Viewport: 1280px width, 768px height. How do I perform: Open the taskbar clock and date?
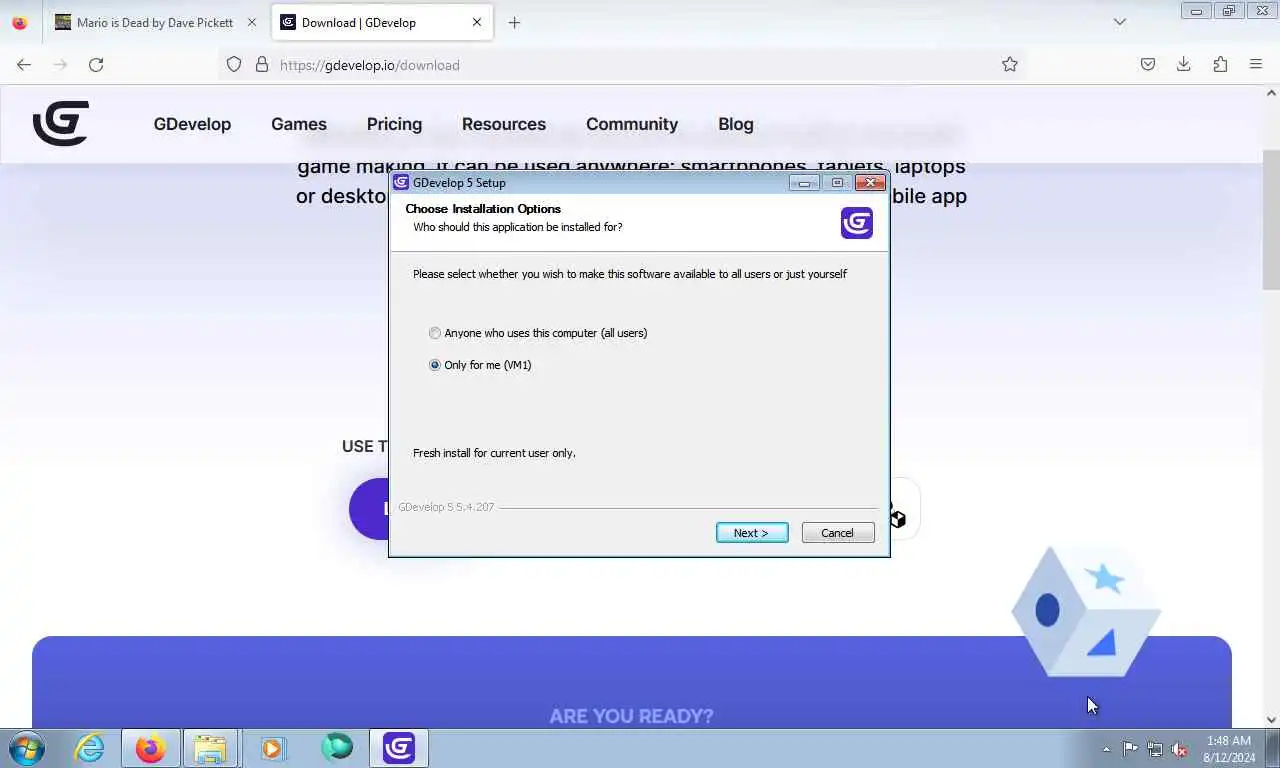(x=1229, y=749)
